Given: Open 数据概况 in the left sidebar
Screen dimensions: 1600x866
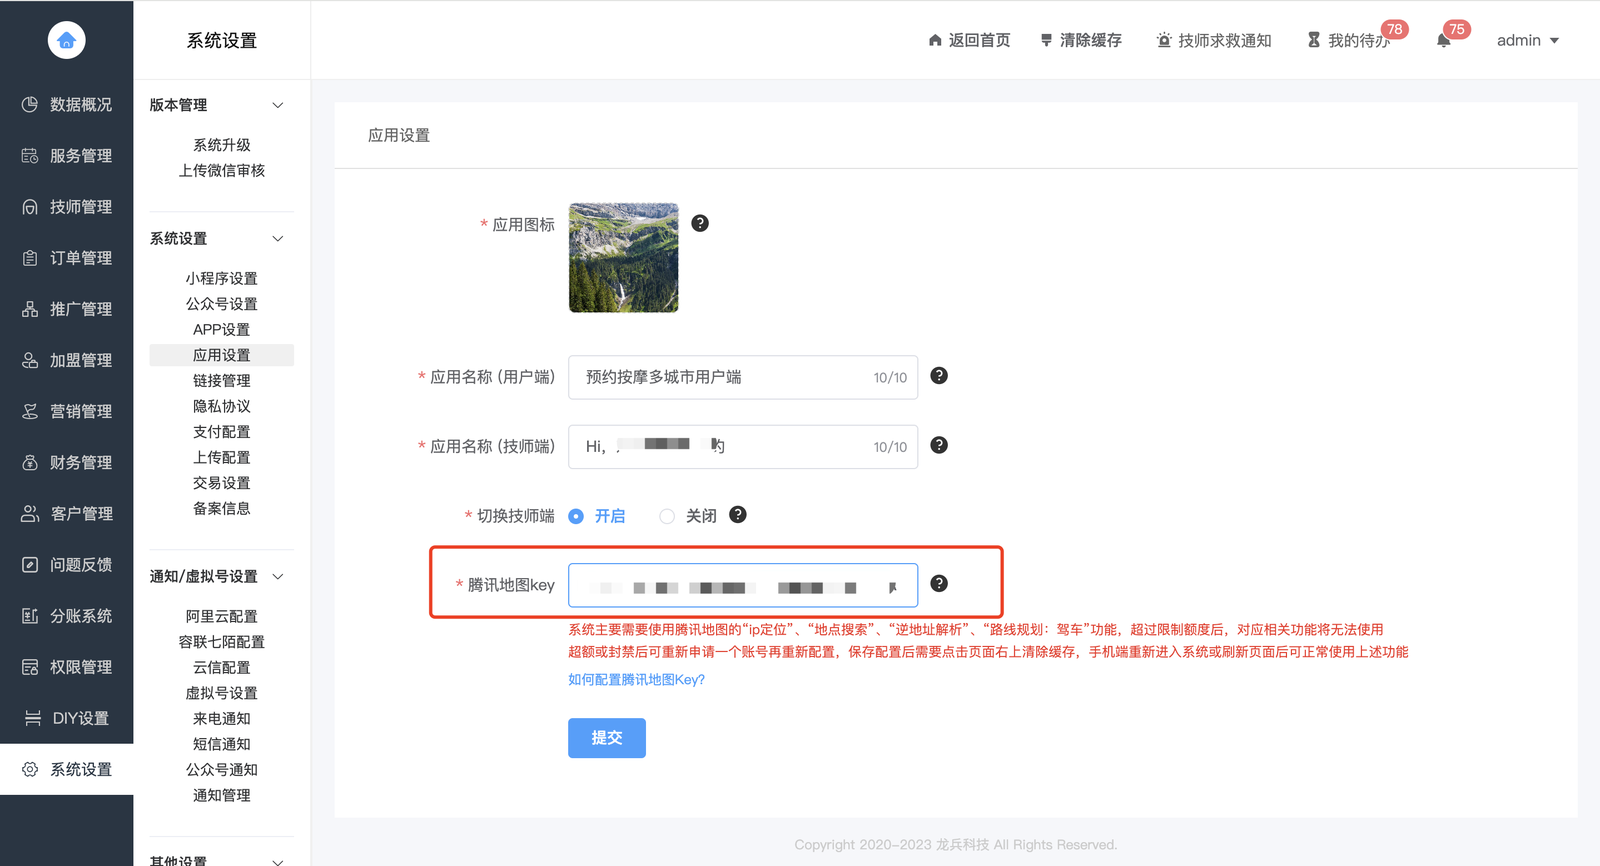Looking at the screenshot, I should (x=67, y=105).
